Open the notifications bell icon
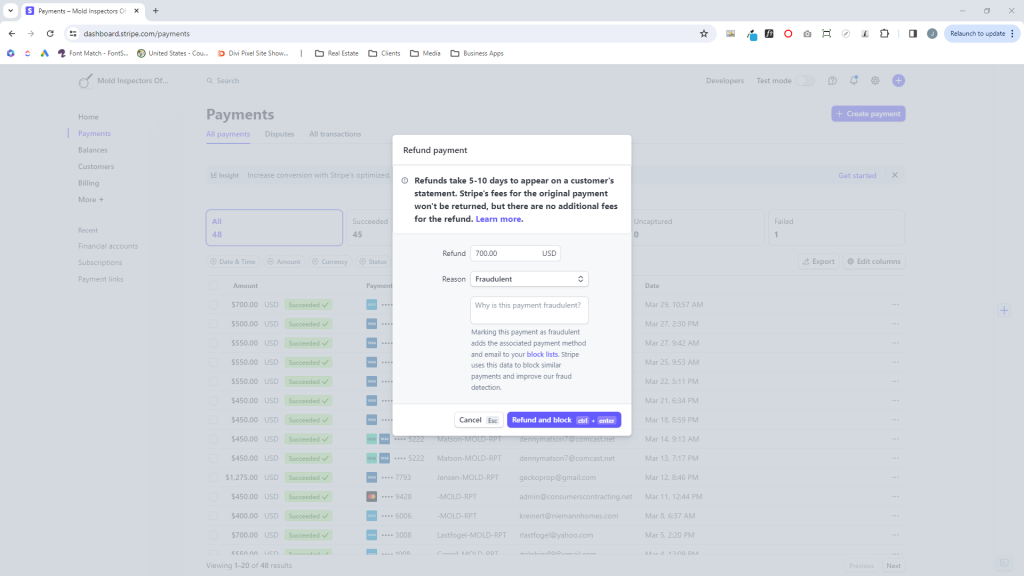The image size is (1024, 576). pyautogui.click(x=854, y=80)
